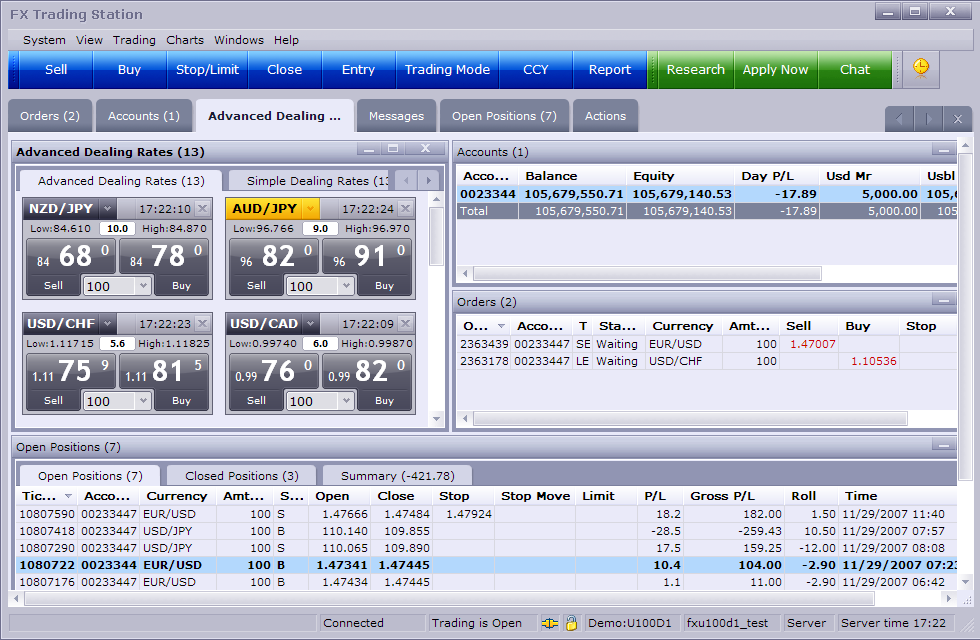Click the Order column sort arrow in Orders
This screenshot has width=980, height=640.
(x=501, y=326)
